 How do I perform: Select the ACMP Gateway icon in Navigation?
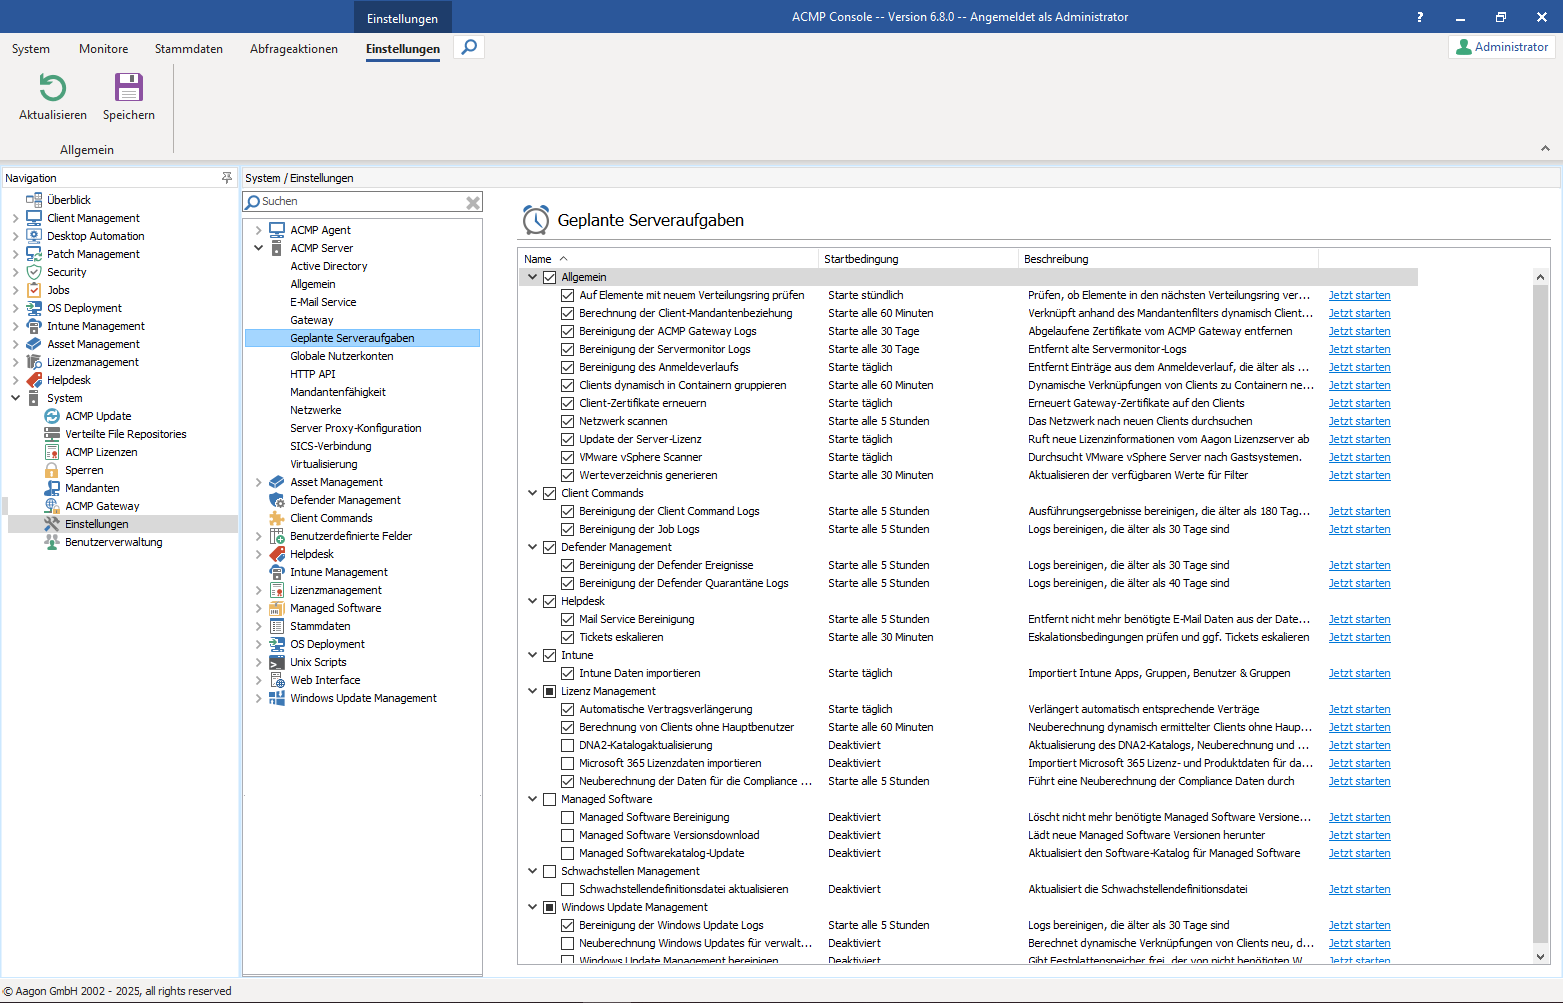[x=52, y=506]
